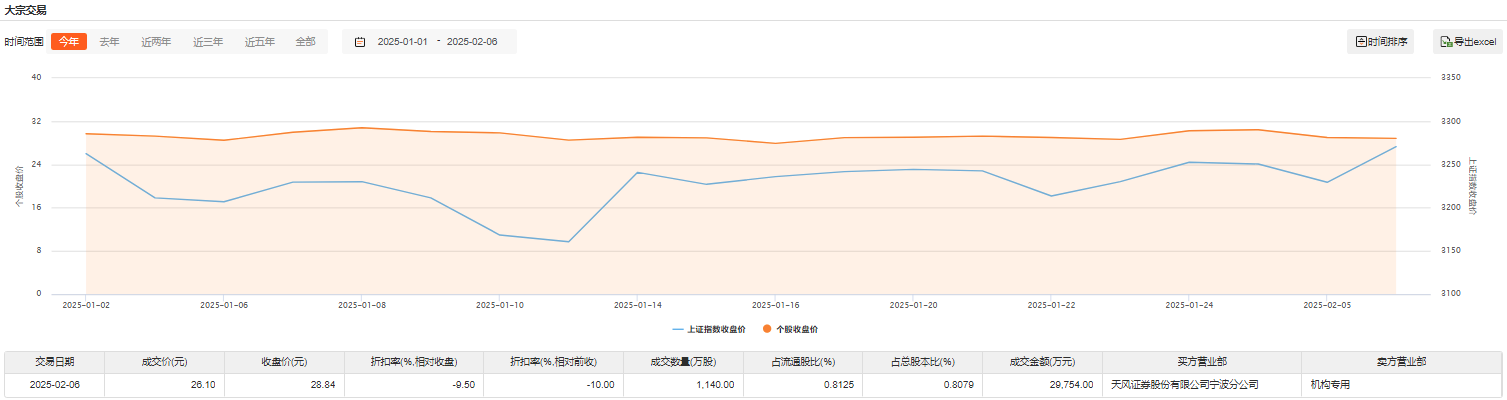Click buyer 天风证券股份有限公司宁波分公司 cell

click(x=1184, y=384)
